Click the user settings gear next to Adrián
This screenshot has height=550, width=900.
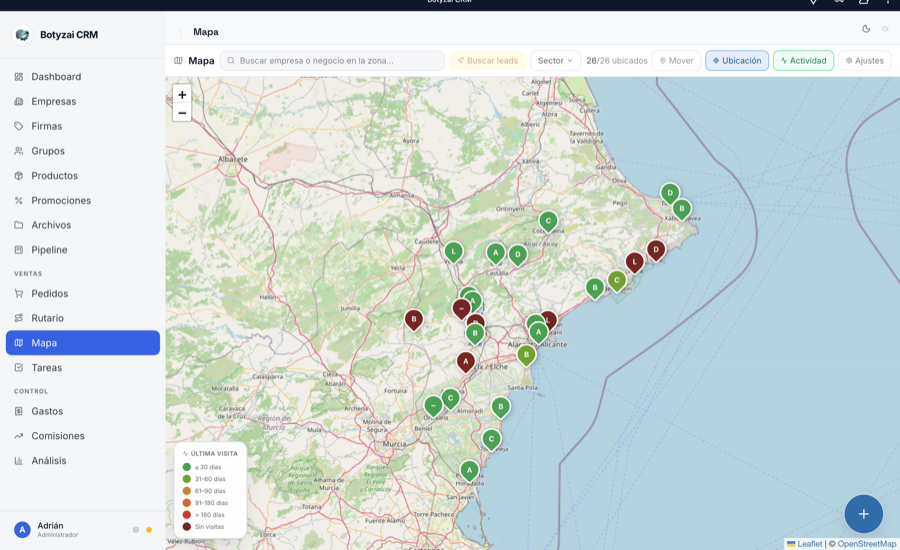pyautogui.click(x=135, y=530)
